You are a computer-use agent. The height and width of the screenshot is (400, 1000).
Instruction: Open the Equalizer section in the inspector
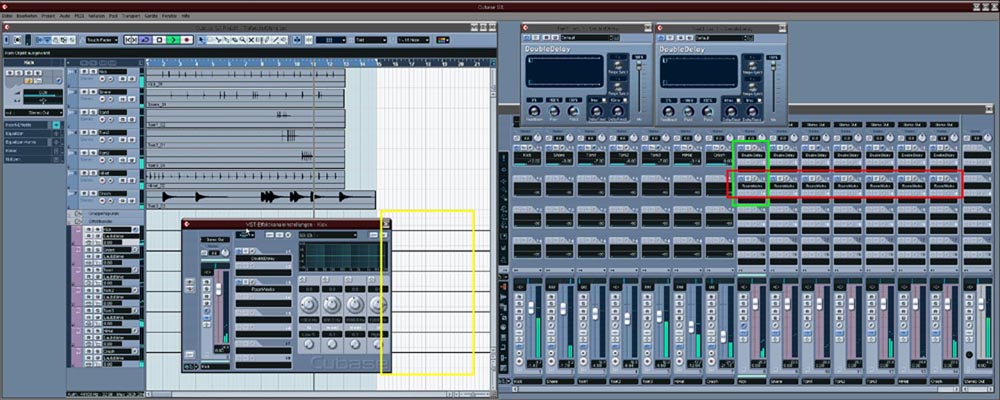click(x=34, y=133)
